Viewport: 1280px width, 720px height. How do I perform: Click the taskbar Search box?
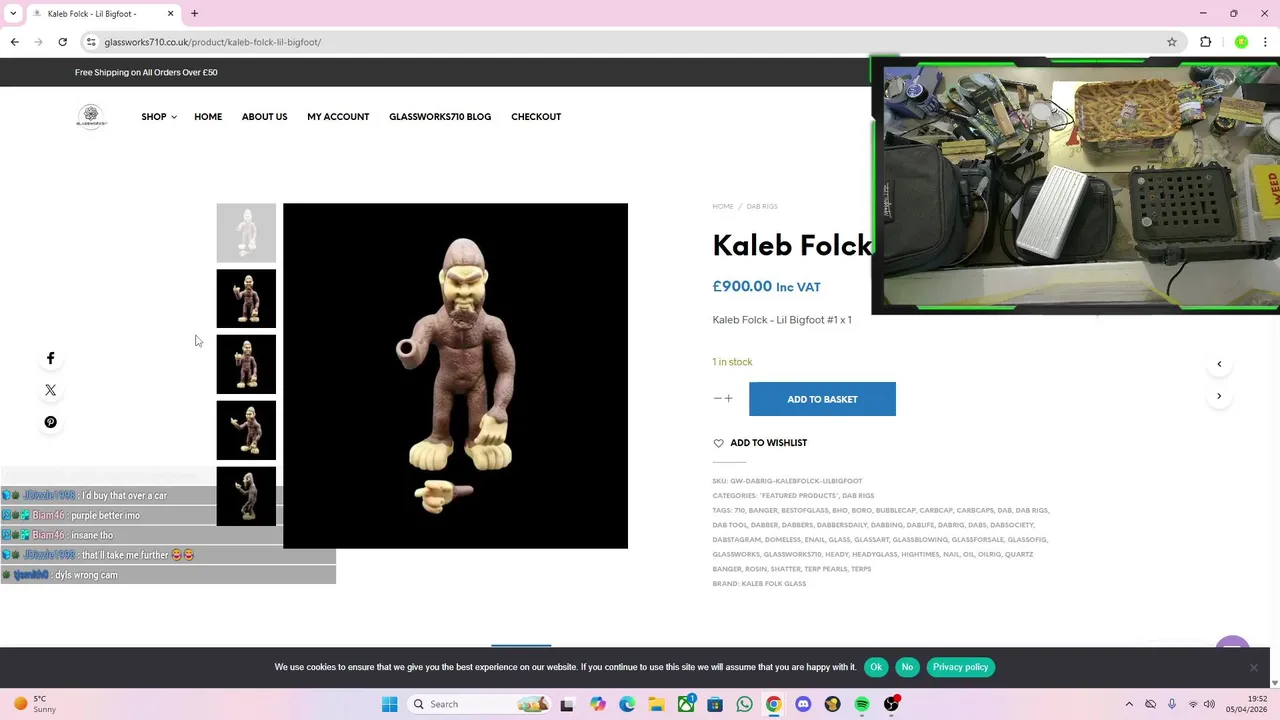point(479,704)
